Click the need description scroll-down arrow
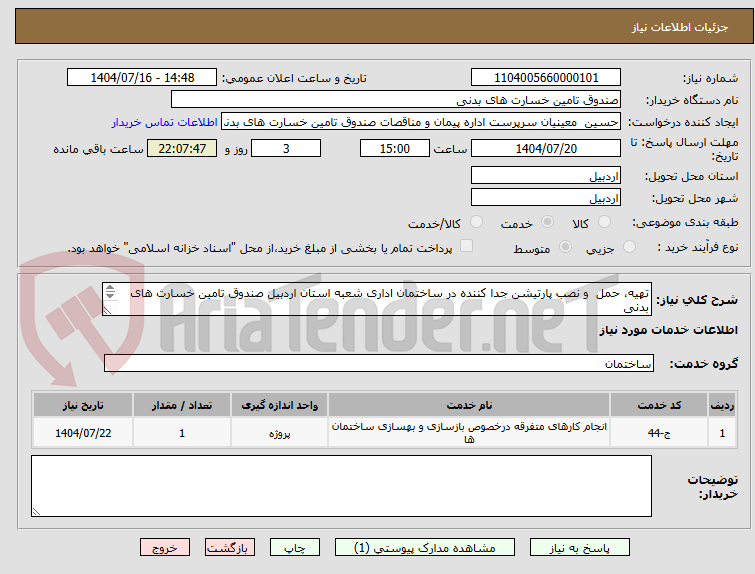 (x=110, y=295)
